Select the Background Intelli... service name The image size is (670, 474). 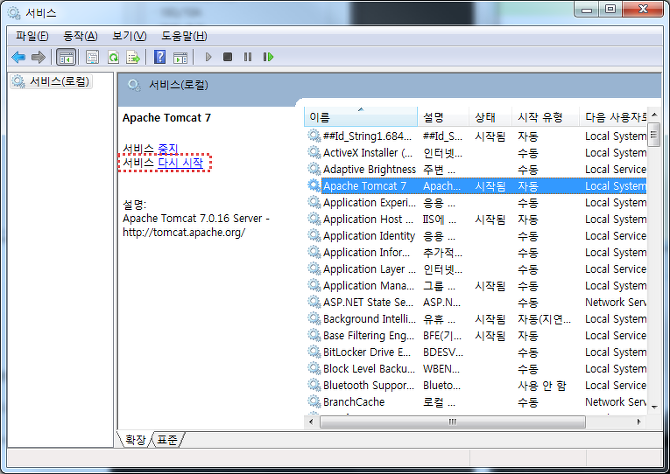(x=369, y=319)
